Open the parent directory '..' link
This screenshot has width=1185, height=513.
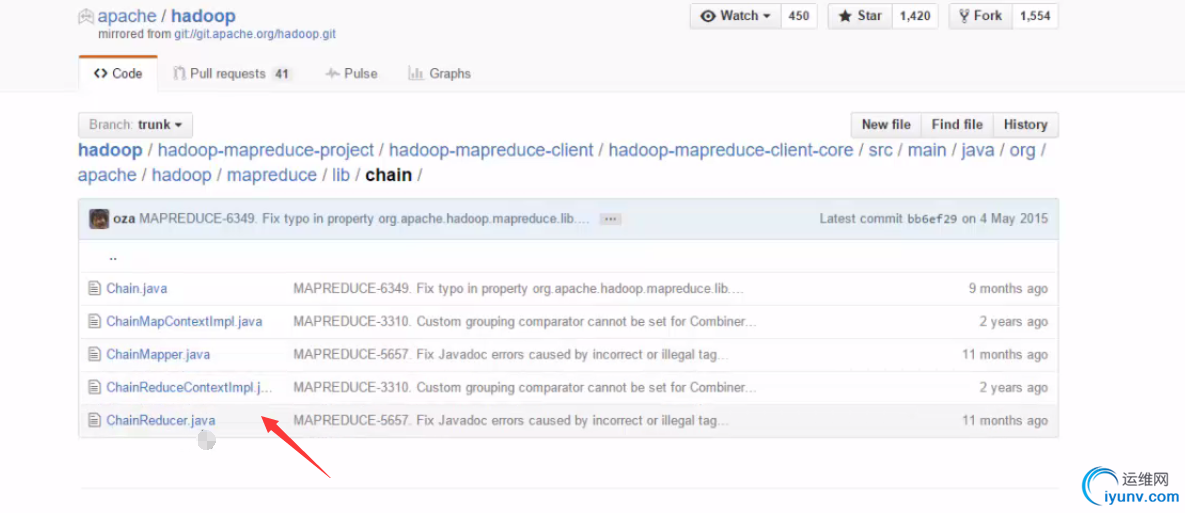[113, 257]
